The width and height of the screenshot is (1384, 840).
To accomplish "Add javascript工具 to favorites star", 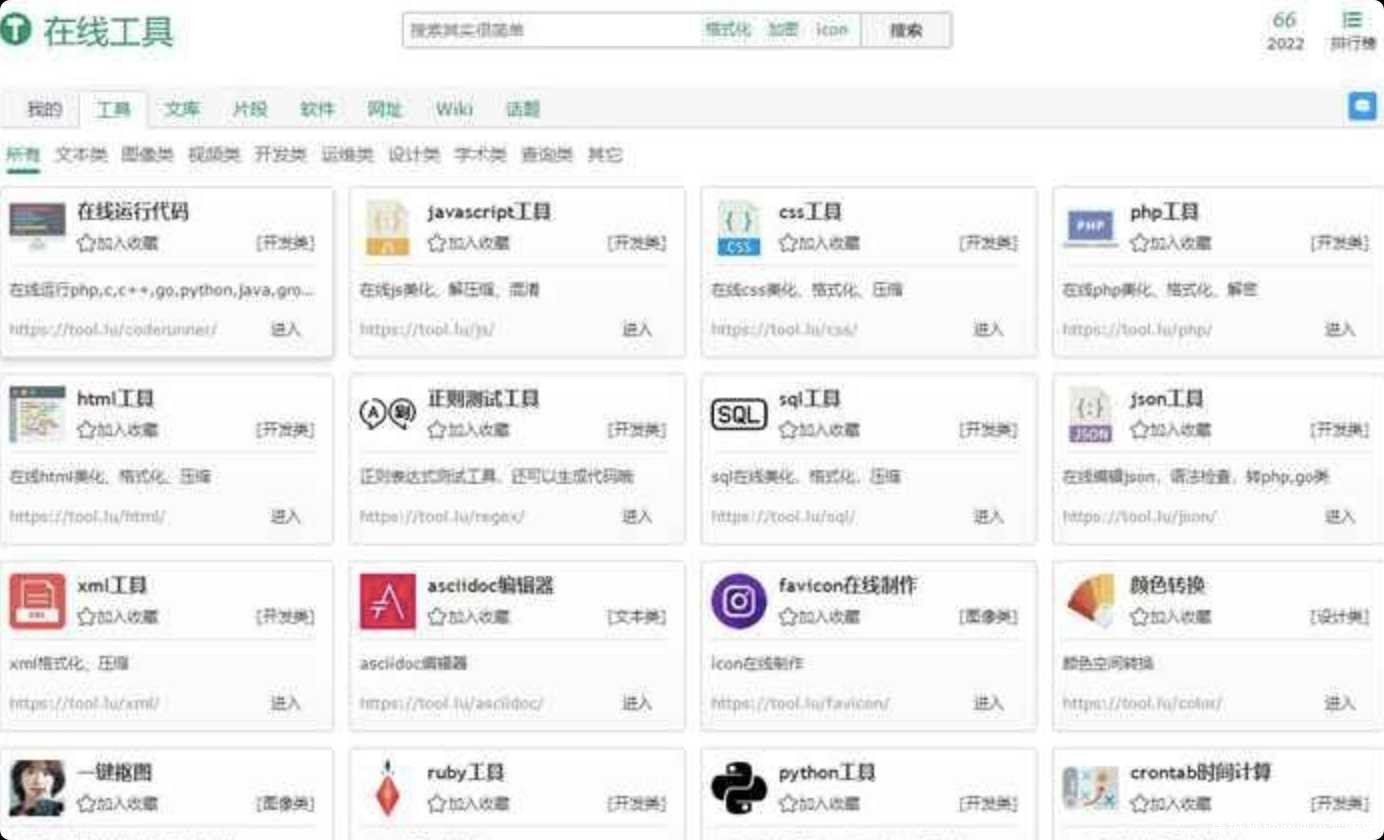I will tap(436, 243).
